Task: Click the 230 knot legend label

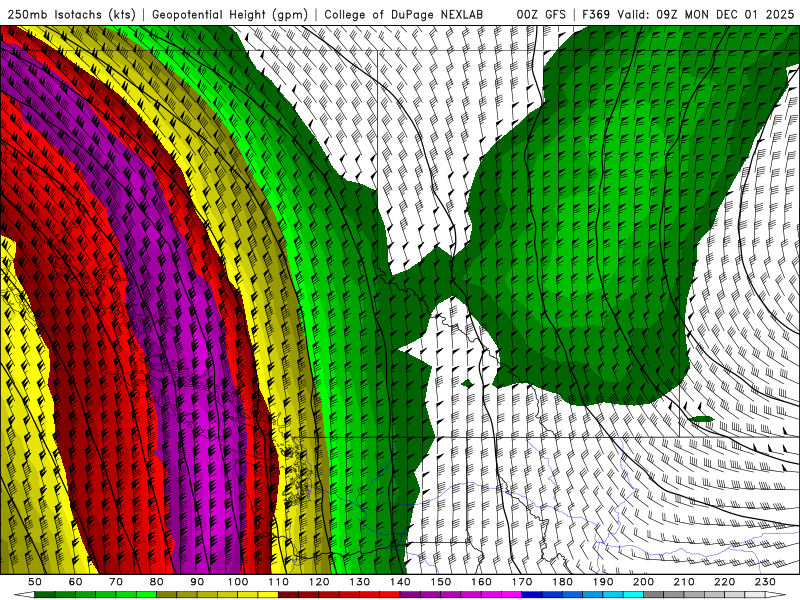Action: click(765, 582)
